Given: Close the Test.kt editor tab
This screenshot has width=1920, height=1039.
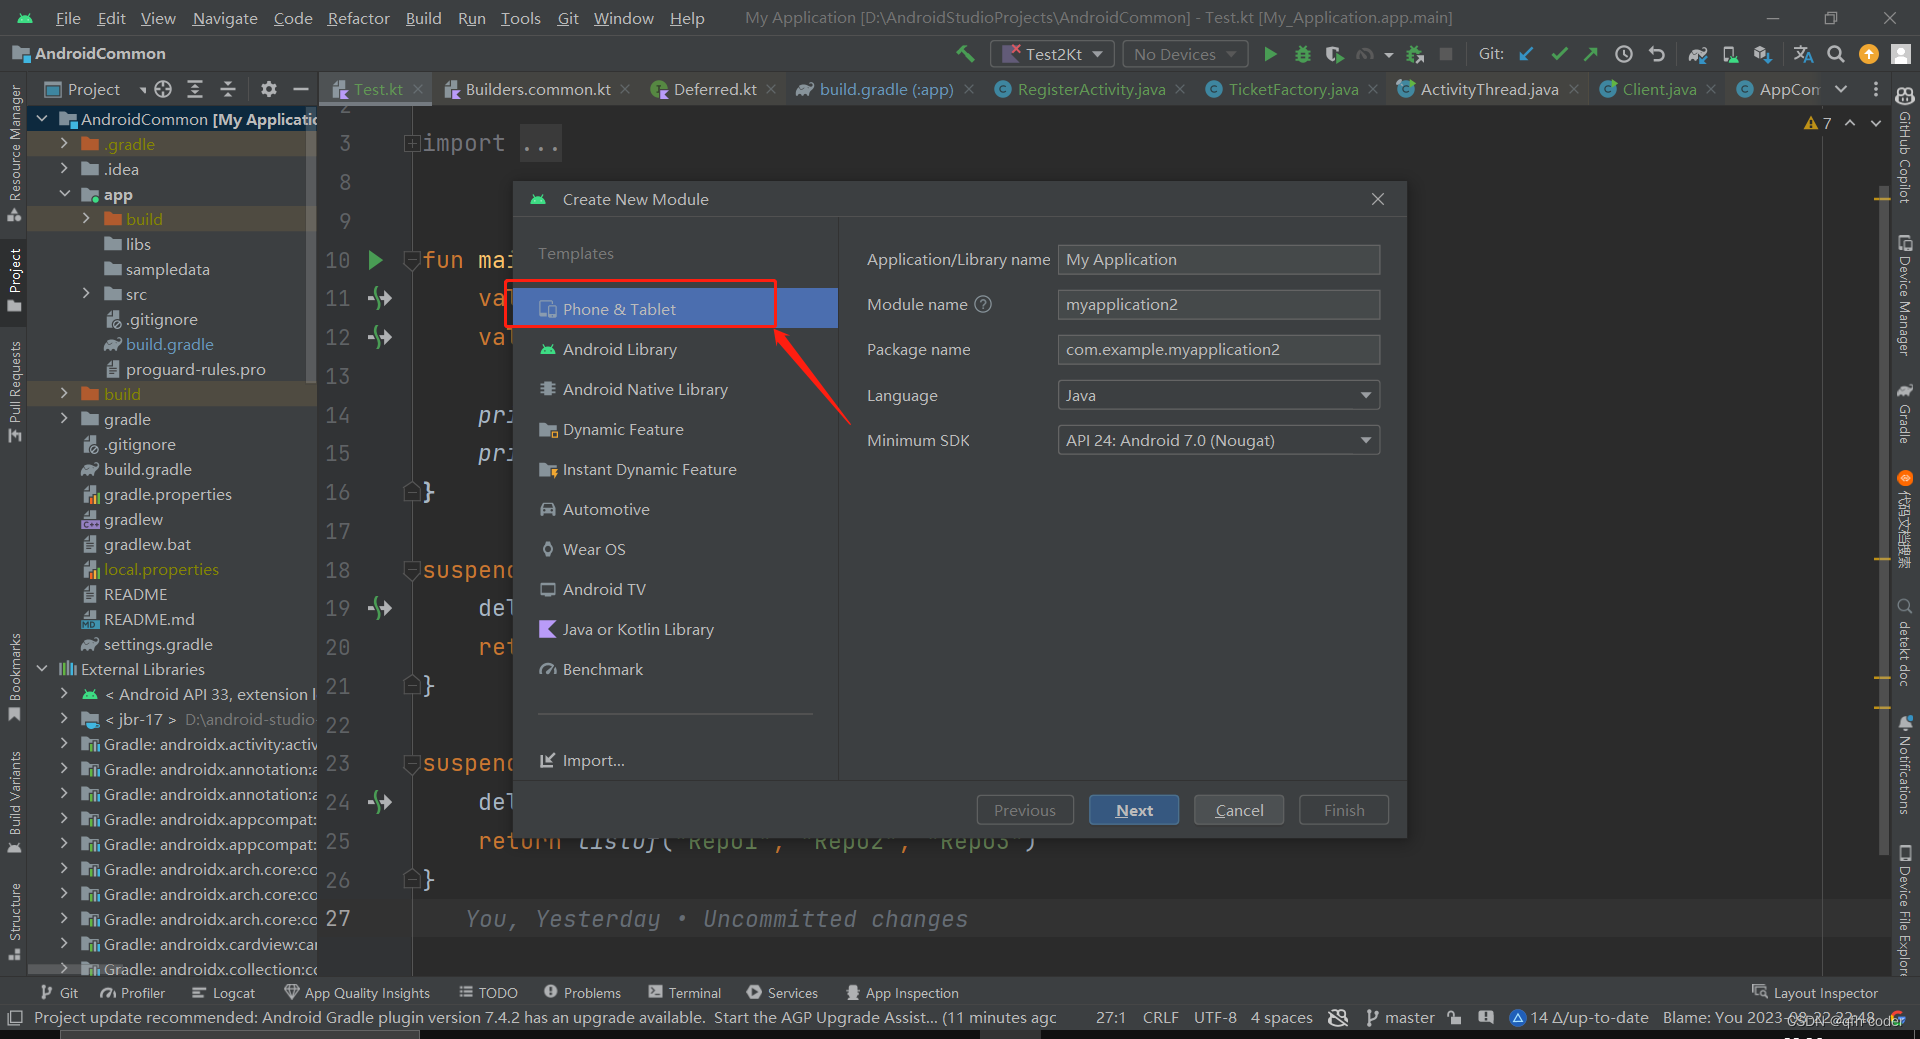Looking at the screenshot, I should click(x=418, y=89).
